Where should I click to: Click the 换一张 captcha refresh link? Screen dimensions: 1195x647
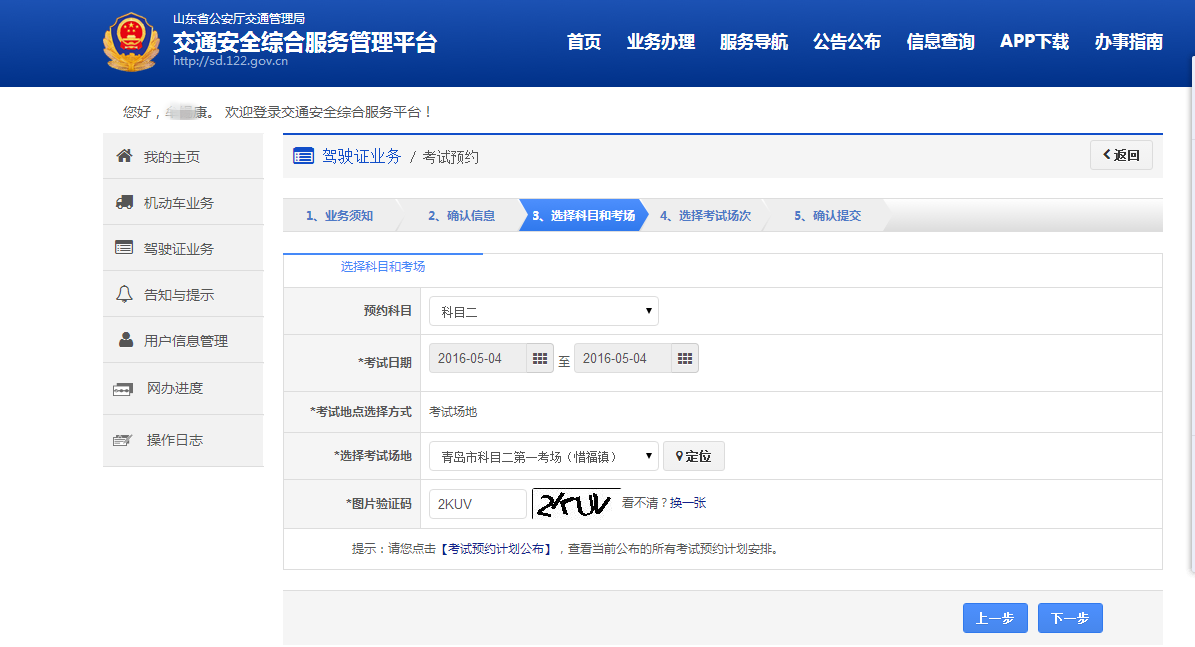point(688,503)
